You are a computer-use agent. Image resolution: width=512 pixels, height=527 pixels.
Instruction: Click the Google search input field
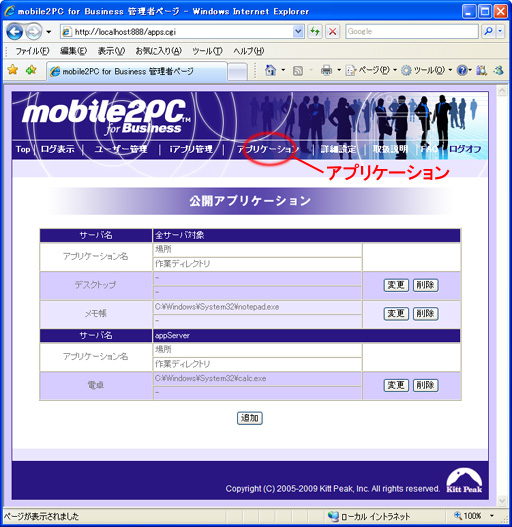tap(412, 31)
